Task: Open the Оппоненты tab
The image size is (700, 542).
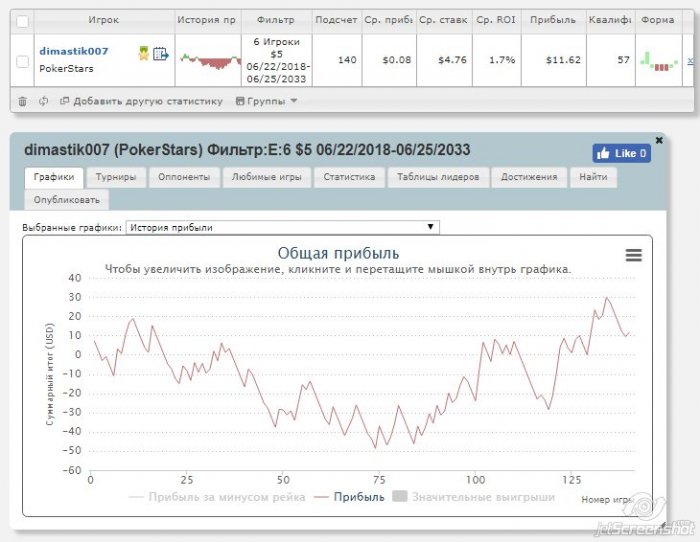Action: pos(184,177)
